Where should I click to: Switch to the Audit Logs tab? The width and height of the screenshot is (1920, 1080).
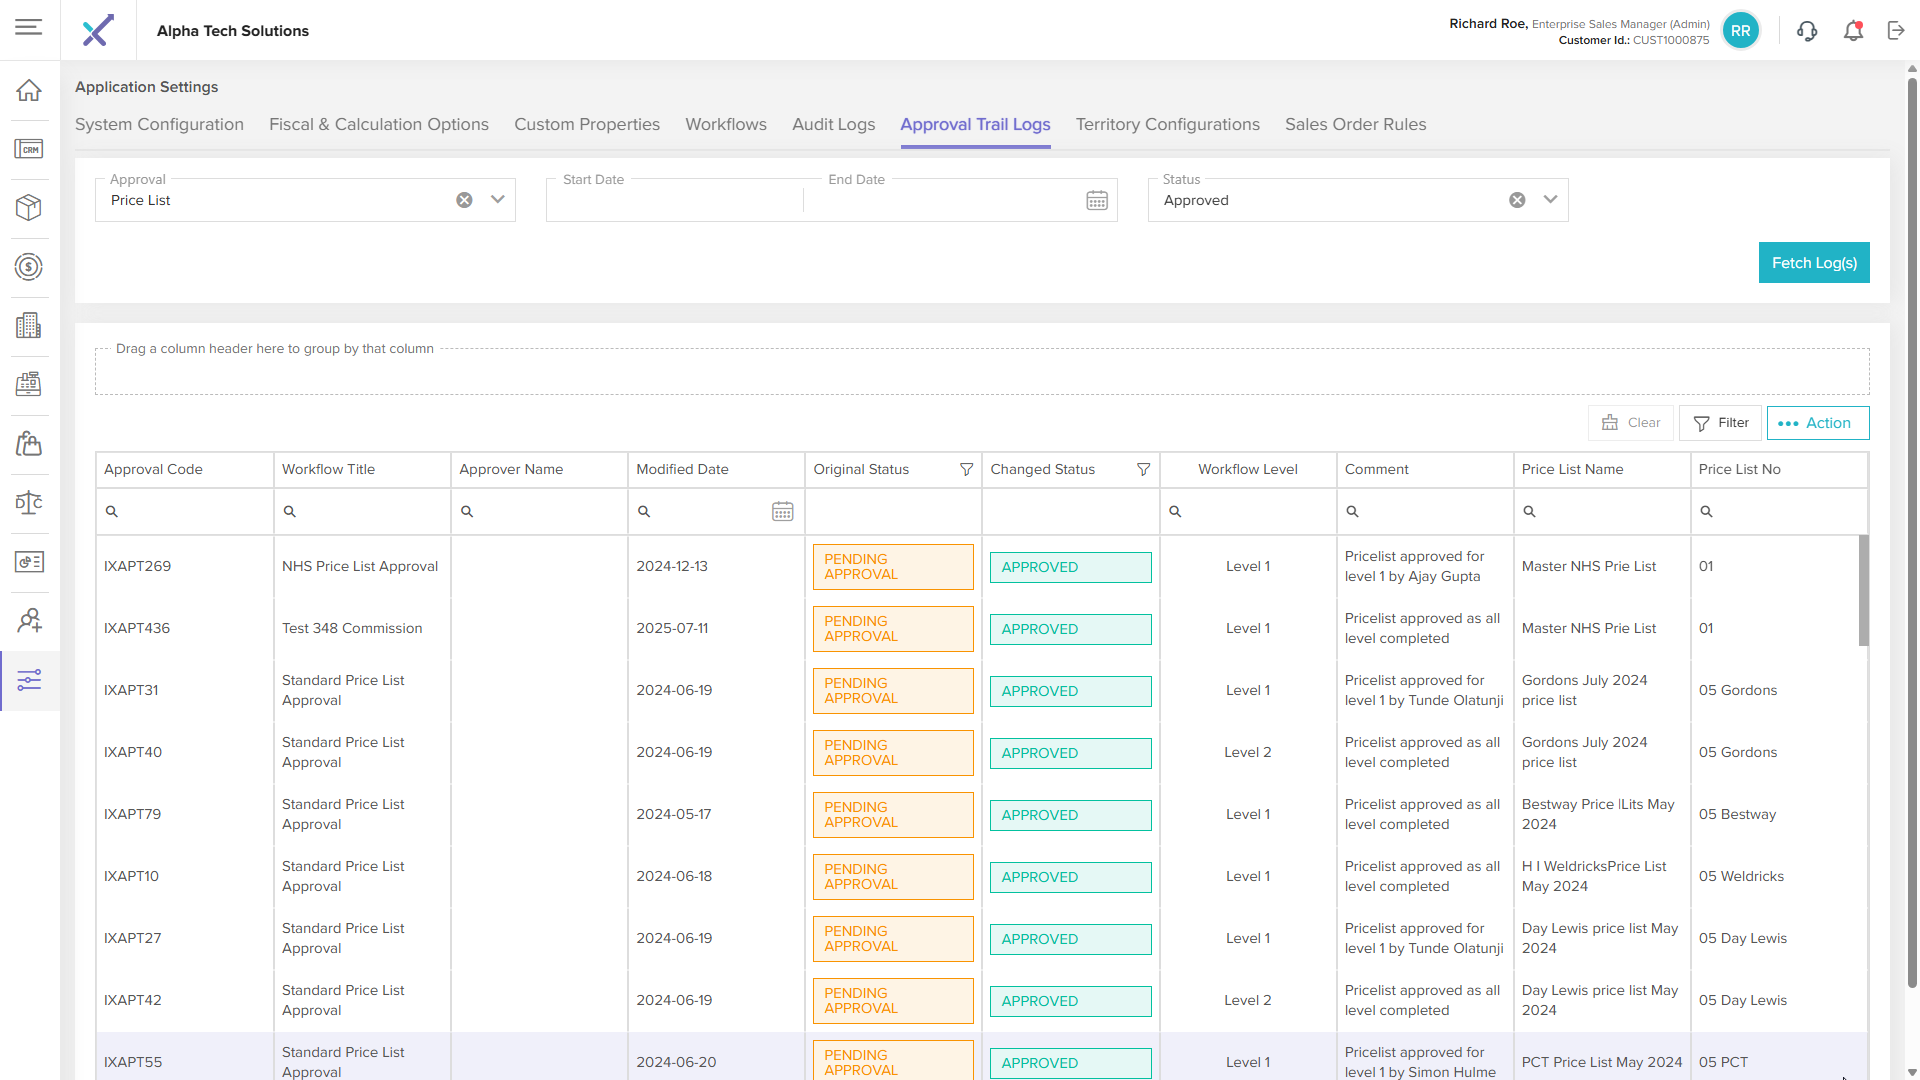point(833,124)
